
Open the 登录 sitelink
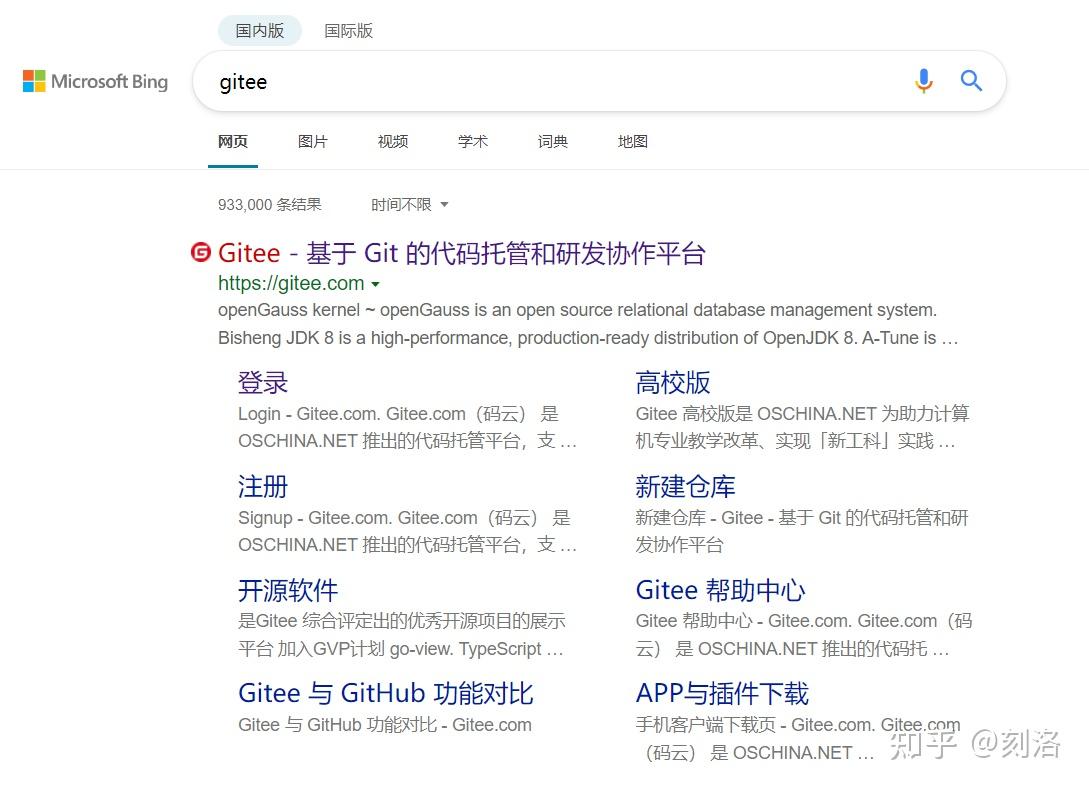(263, 383)
